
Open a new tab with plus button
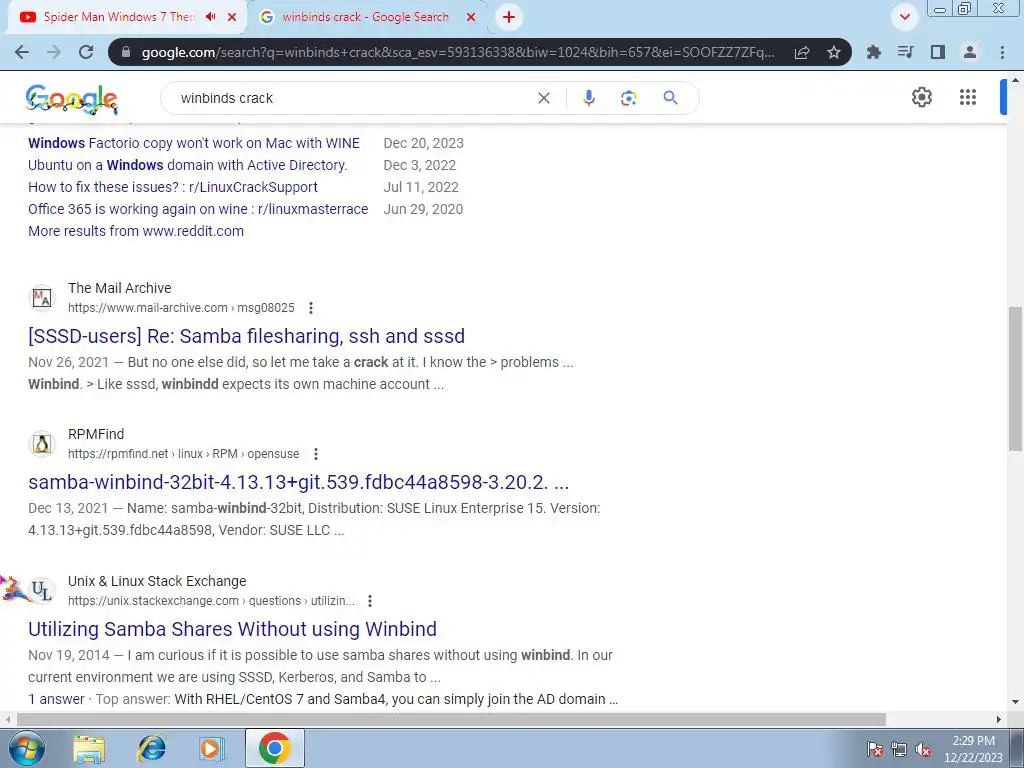coord(509,17)
